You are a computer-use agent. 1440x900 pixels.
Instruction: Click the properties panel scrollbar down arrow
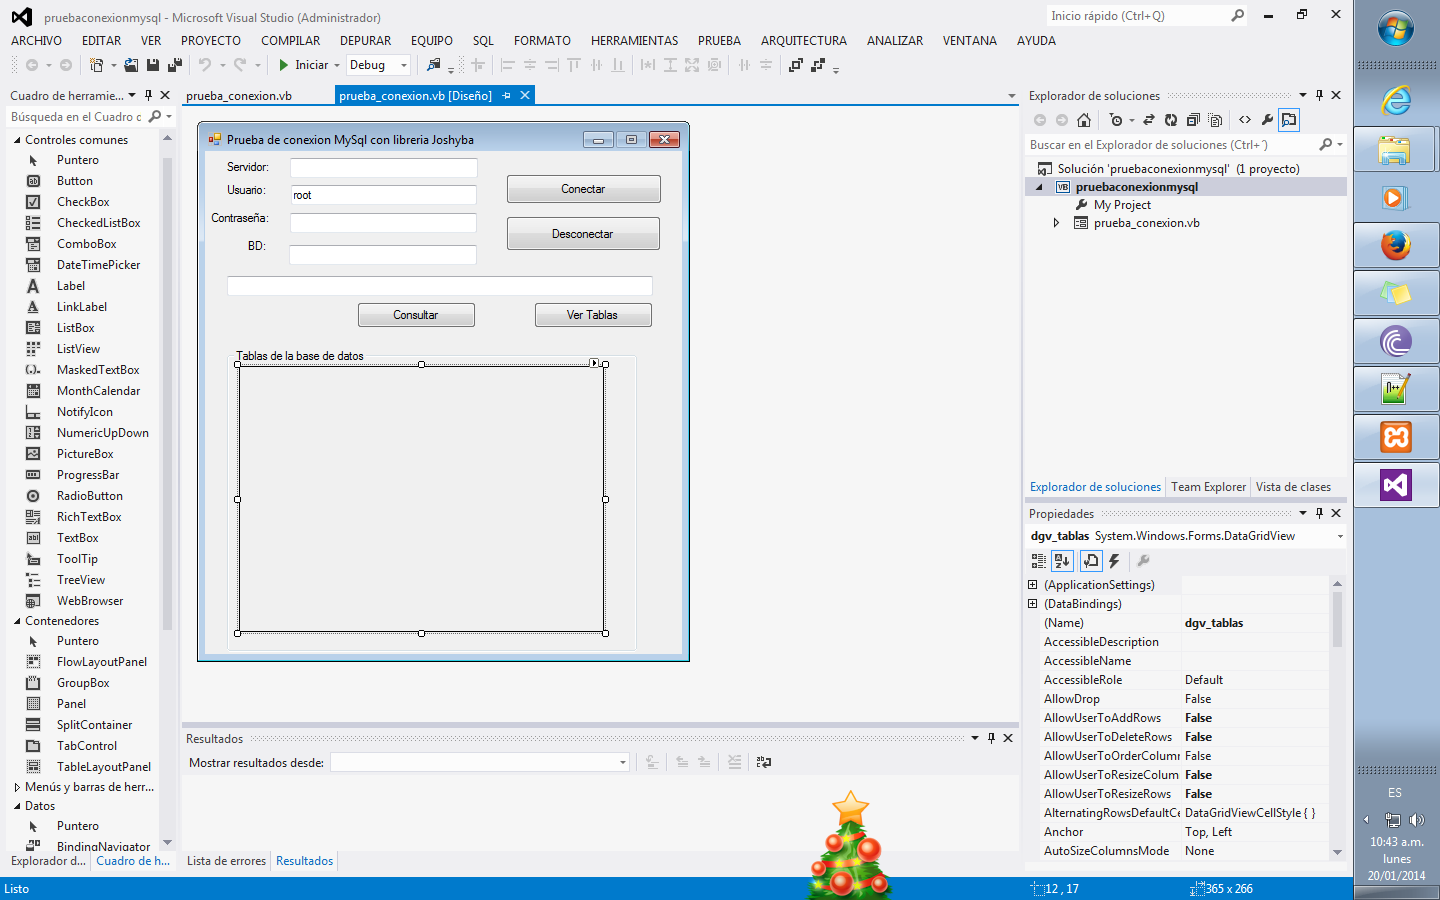coord(1337,852)
